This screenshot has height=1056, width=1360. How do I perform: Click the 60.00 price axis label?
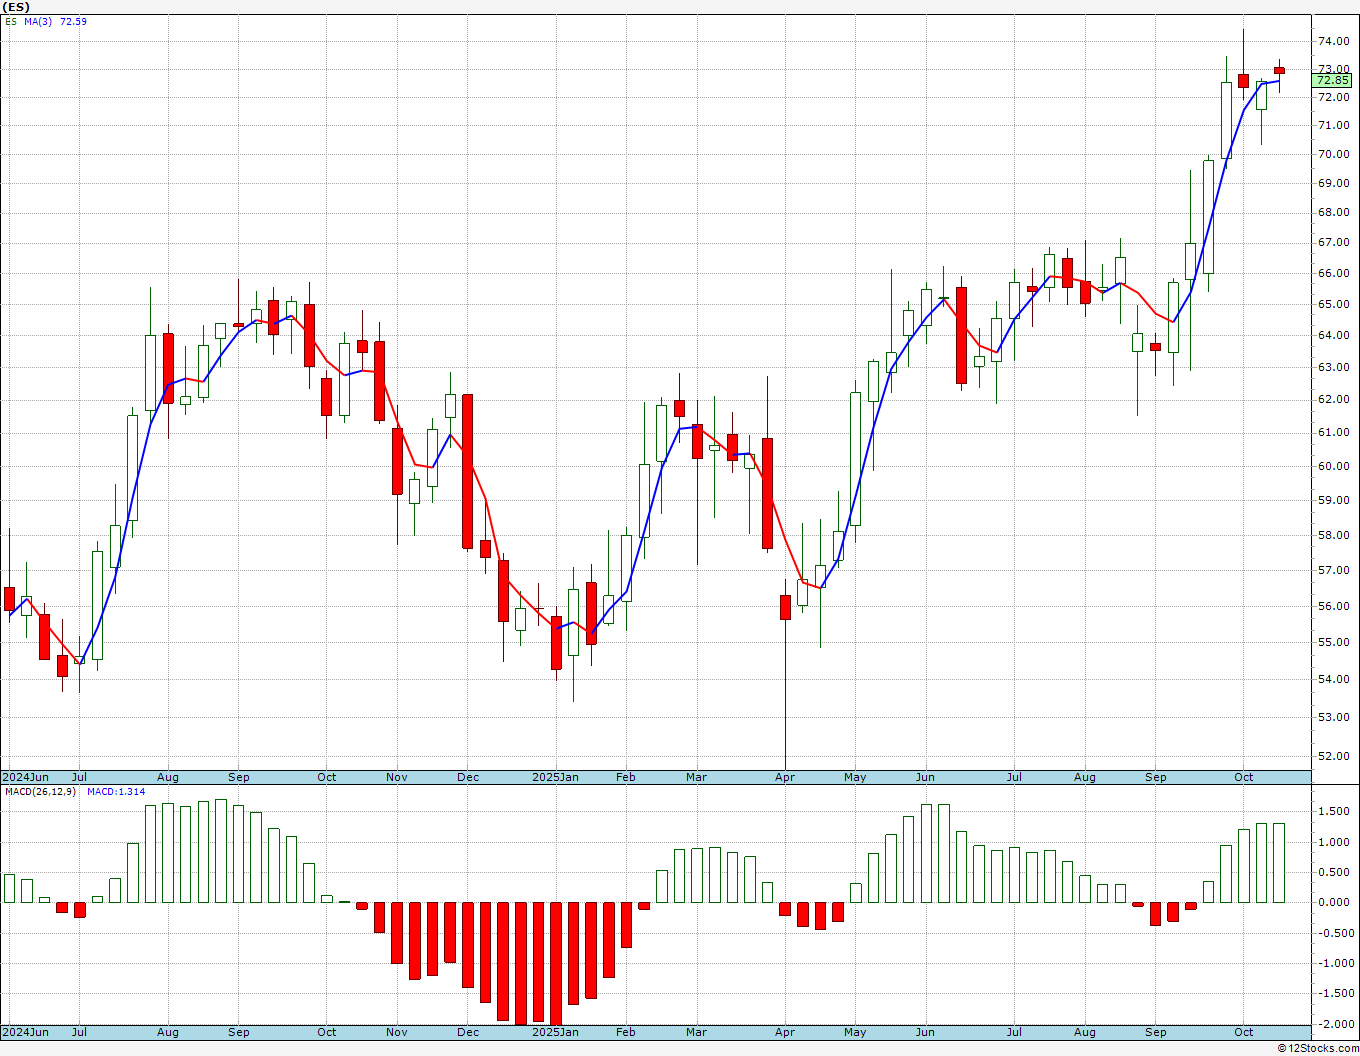pos(1334,466)
